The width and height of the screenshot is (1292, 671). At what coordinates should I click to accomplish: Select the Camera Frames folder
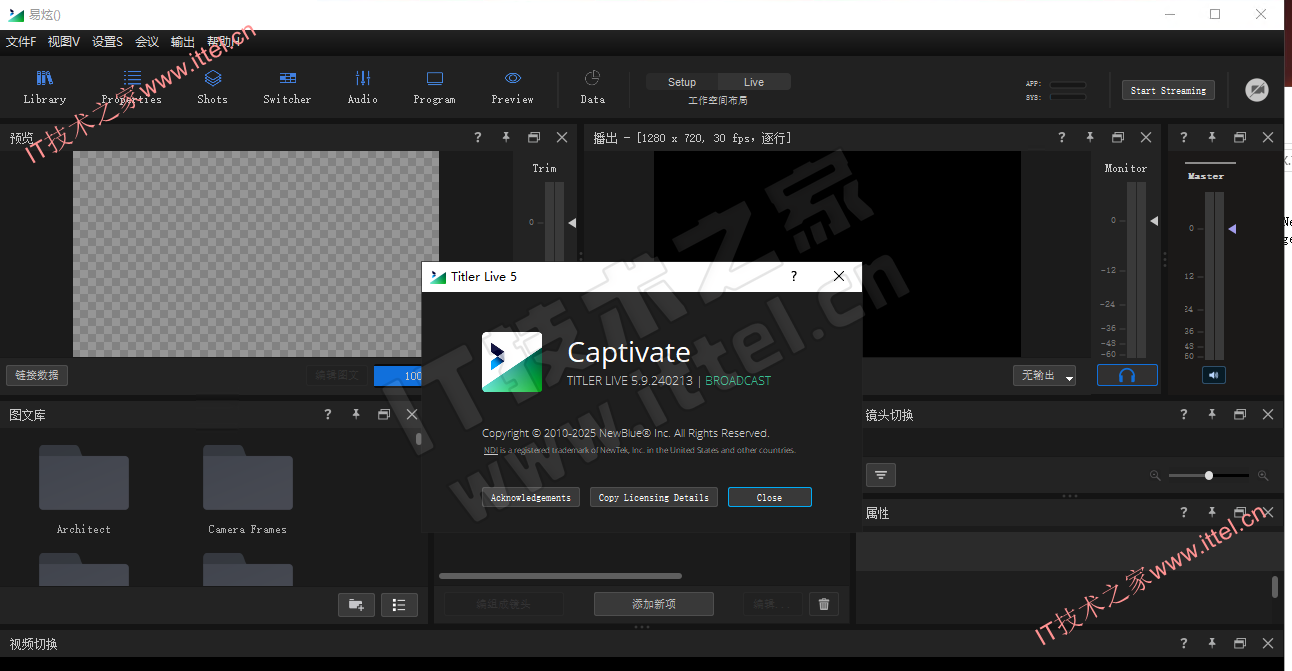click(x=248, y=490)
